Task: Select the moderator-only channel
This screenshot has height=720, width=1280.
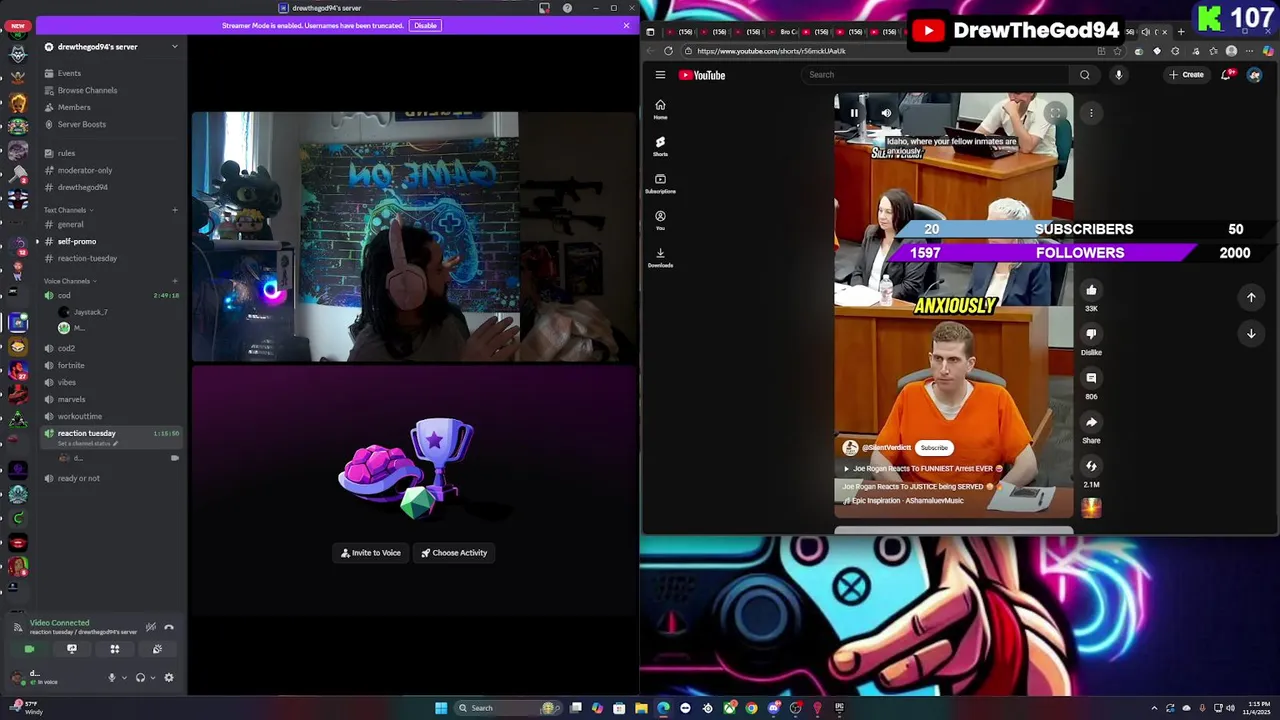Action: 110,170
